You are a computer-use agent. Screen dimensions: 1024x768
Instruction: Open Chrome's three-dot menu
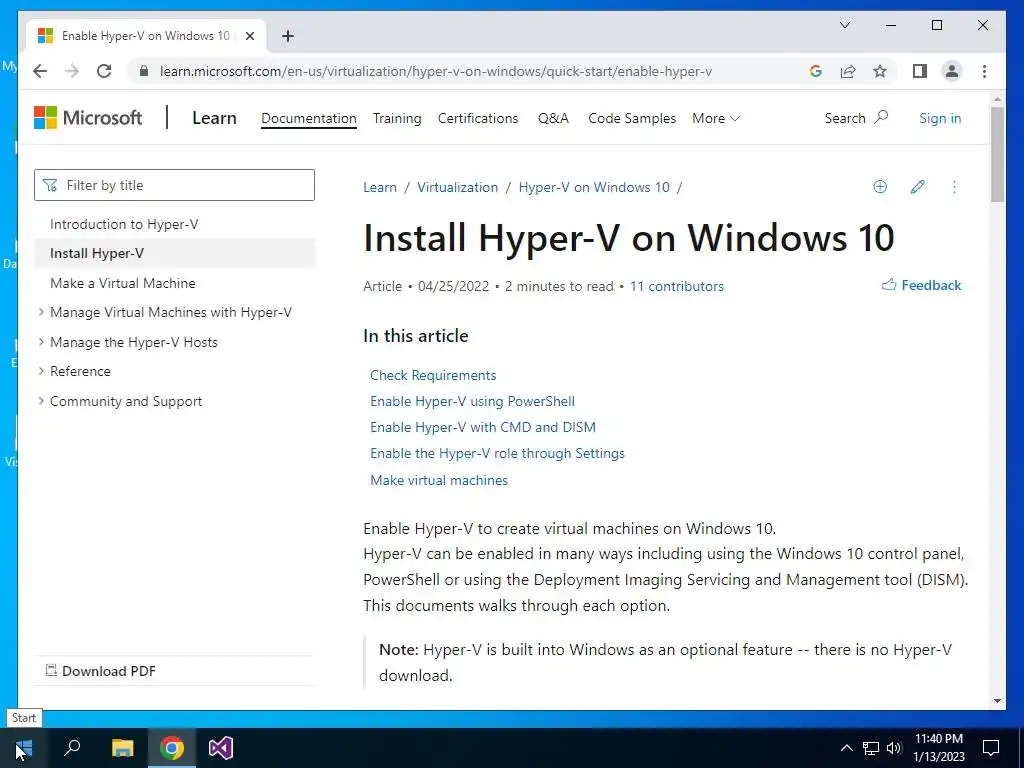pyautogui.click(x=984, y=71)
